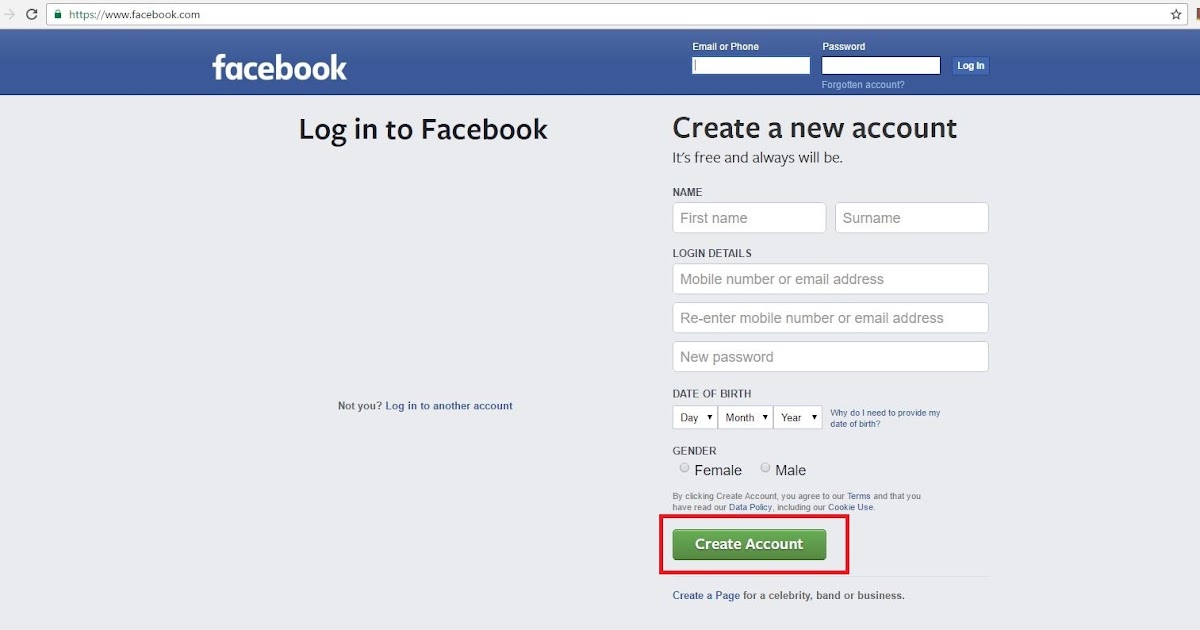Open the Year dropdown
Viewport: 1200px width, 630px height.
pyautogui.click(x=798, y=417)
